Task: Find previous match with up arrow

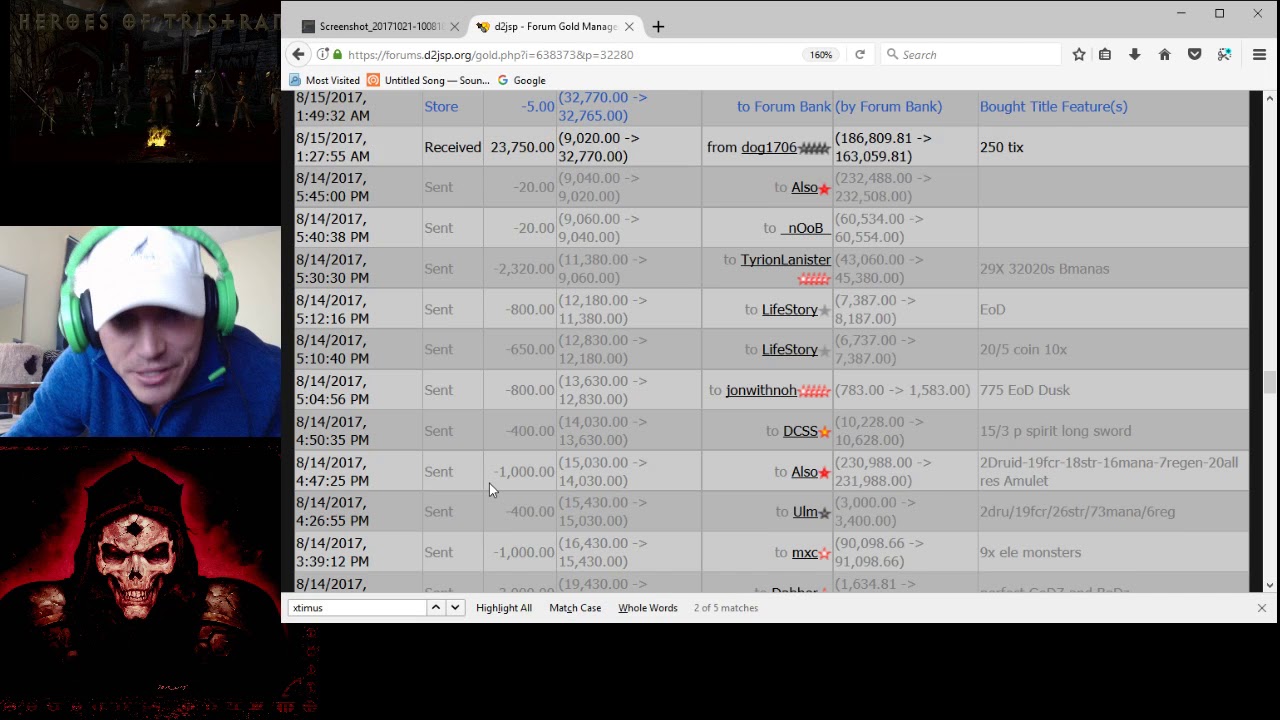Action: pos(436,608)
